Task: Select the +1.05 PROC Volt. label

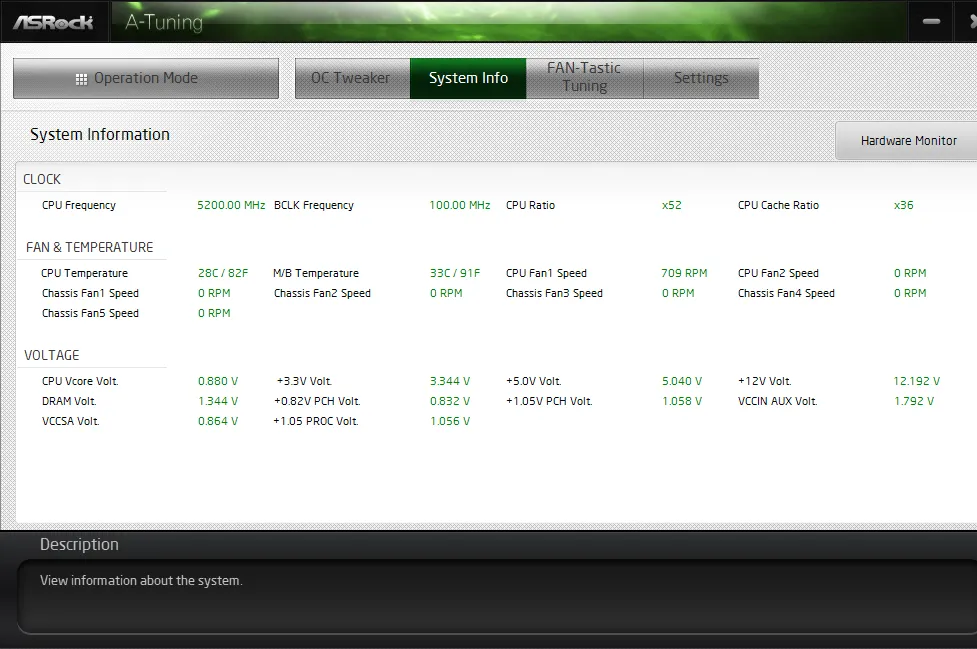Action: point(316,421)
